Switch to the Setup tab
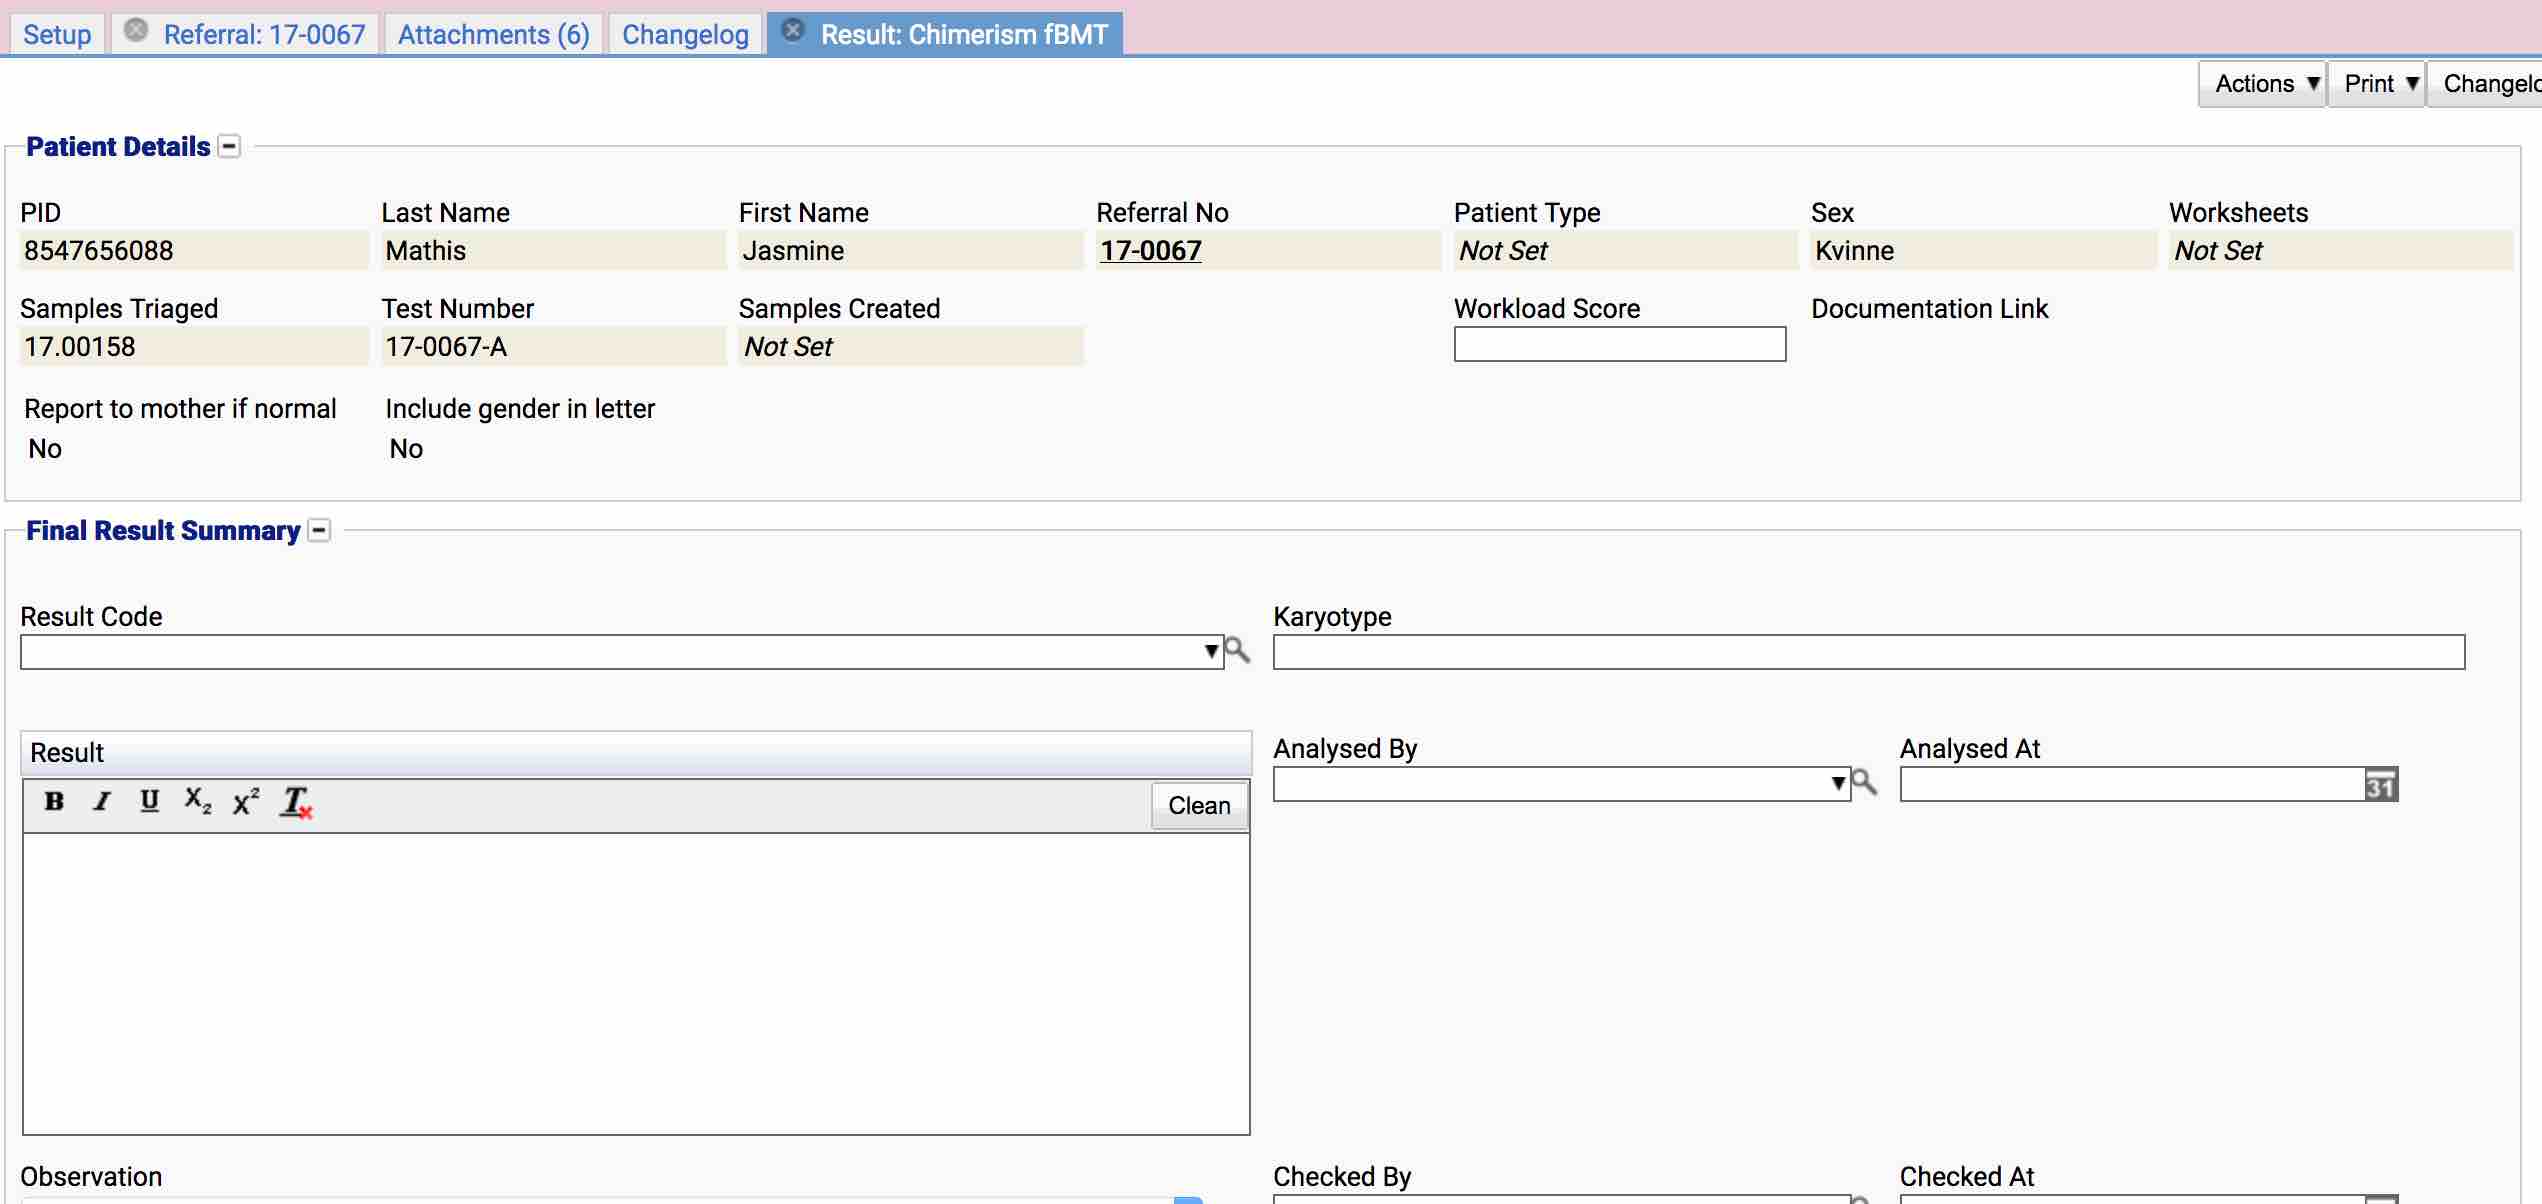Screen dimensions: 2542x1204 pos(57,35)
